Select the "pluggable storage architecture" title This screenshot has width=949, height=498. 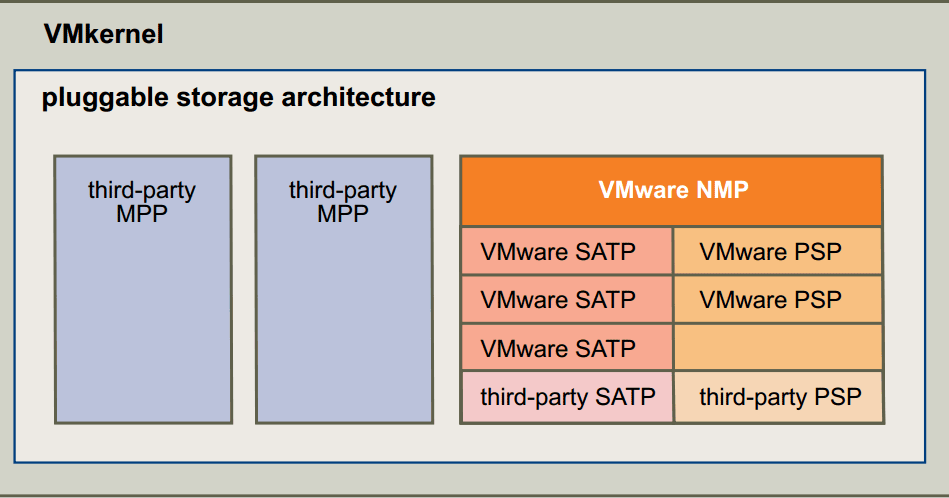[238, 97]
